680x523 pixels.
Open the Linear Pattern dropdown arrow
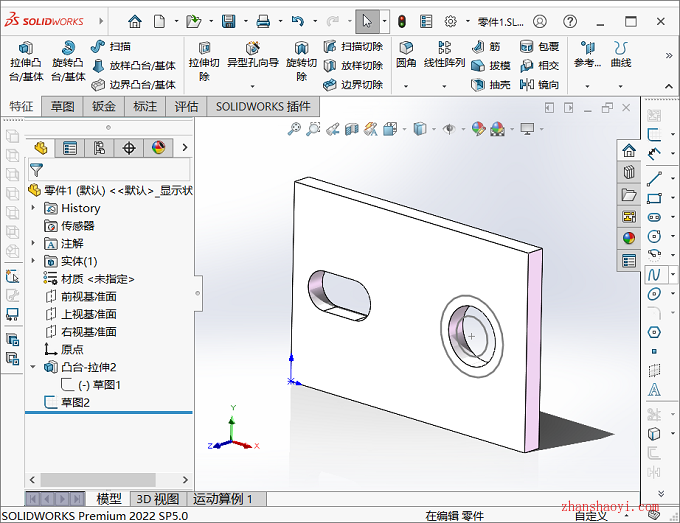[444, 87]
